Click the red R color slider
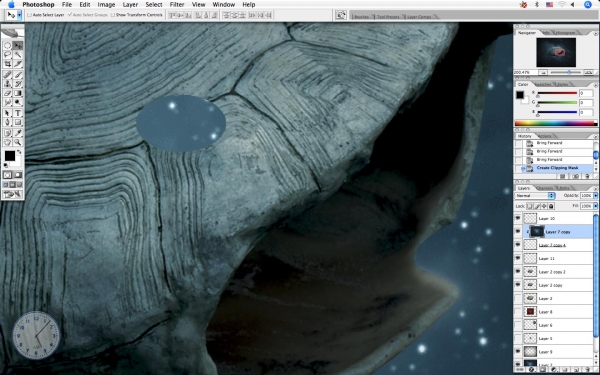Viewport: 600px width, 375px height. coord(557,93)
